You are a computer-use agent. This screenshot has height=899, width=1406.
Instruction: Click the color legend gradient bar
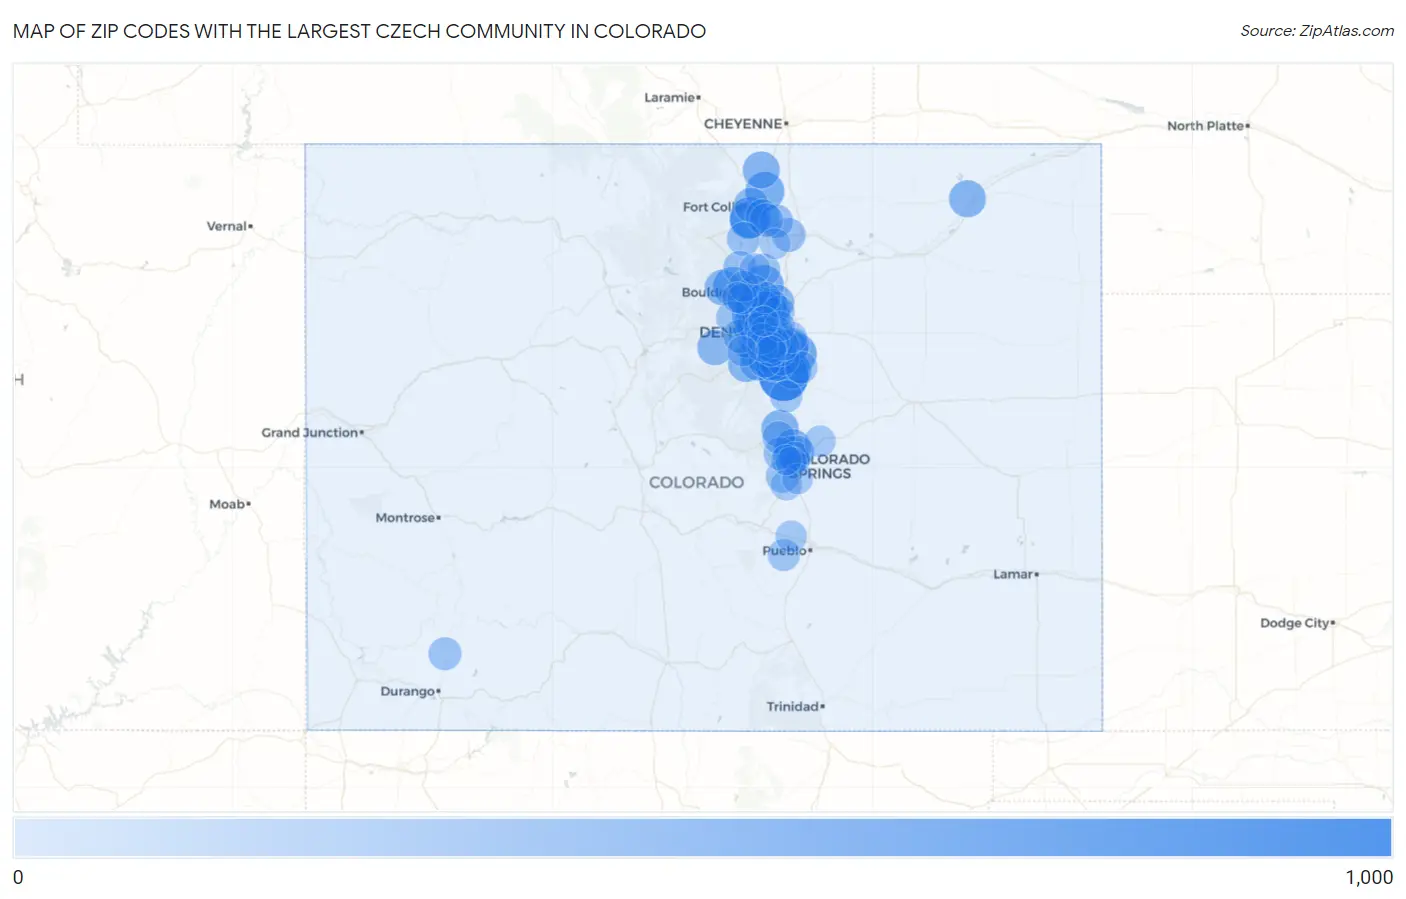703,838
